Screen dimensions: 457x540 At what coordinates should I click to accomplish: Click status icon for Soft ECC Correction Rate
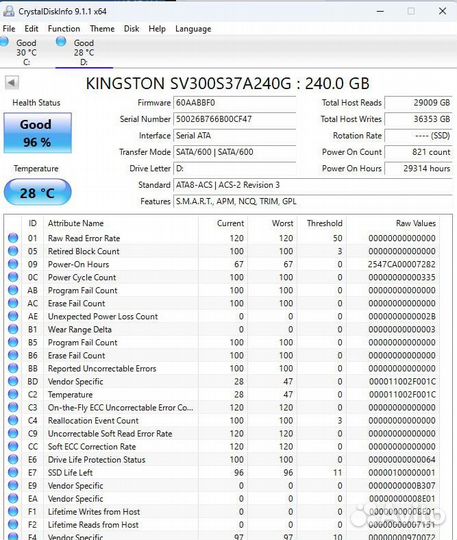13,446
